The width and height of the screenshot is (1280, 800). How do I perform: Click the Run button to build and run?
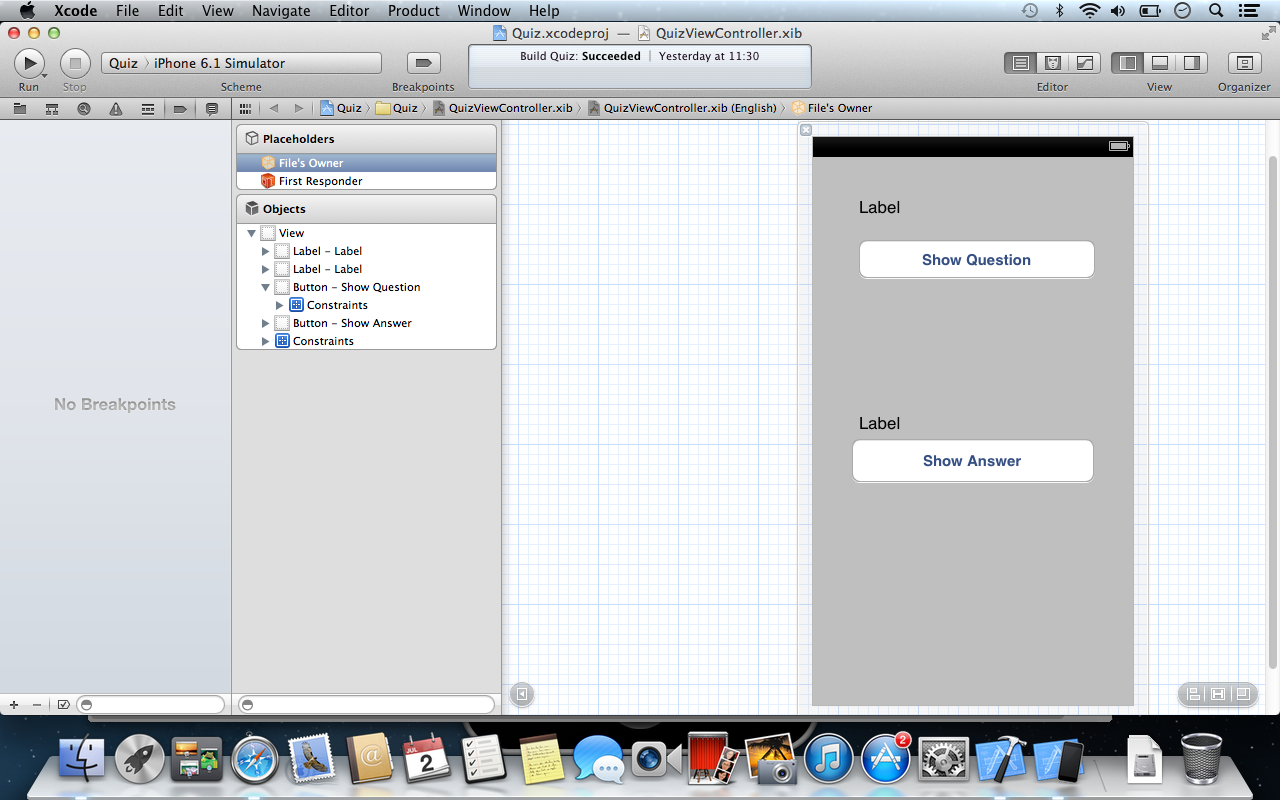(x=29, y=63)
